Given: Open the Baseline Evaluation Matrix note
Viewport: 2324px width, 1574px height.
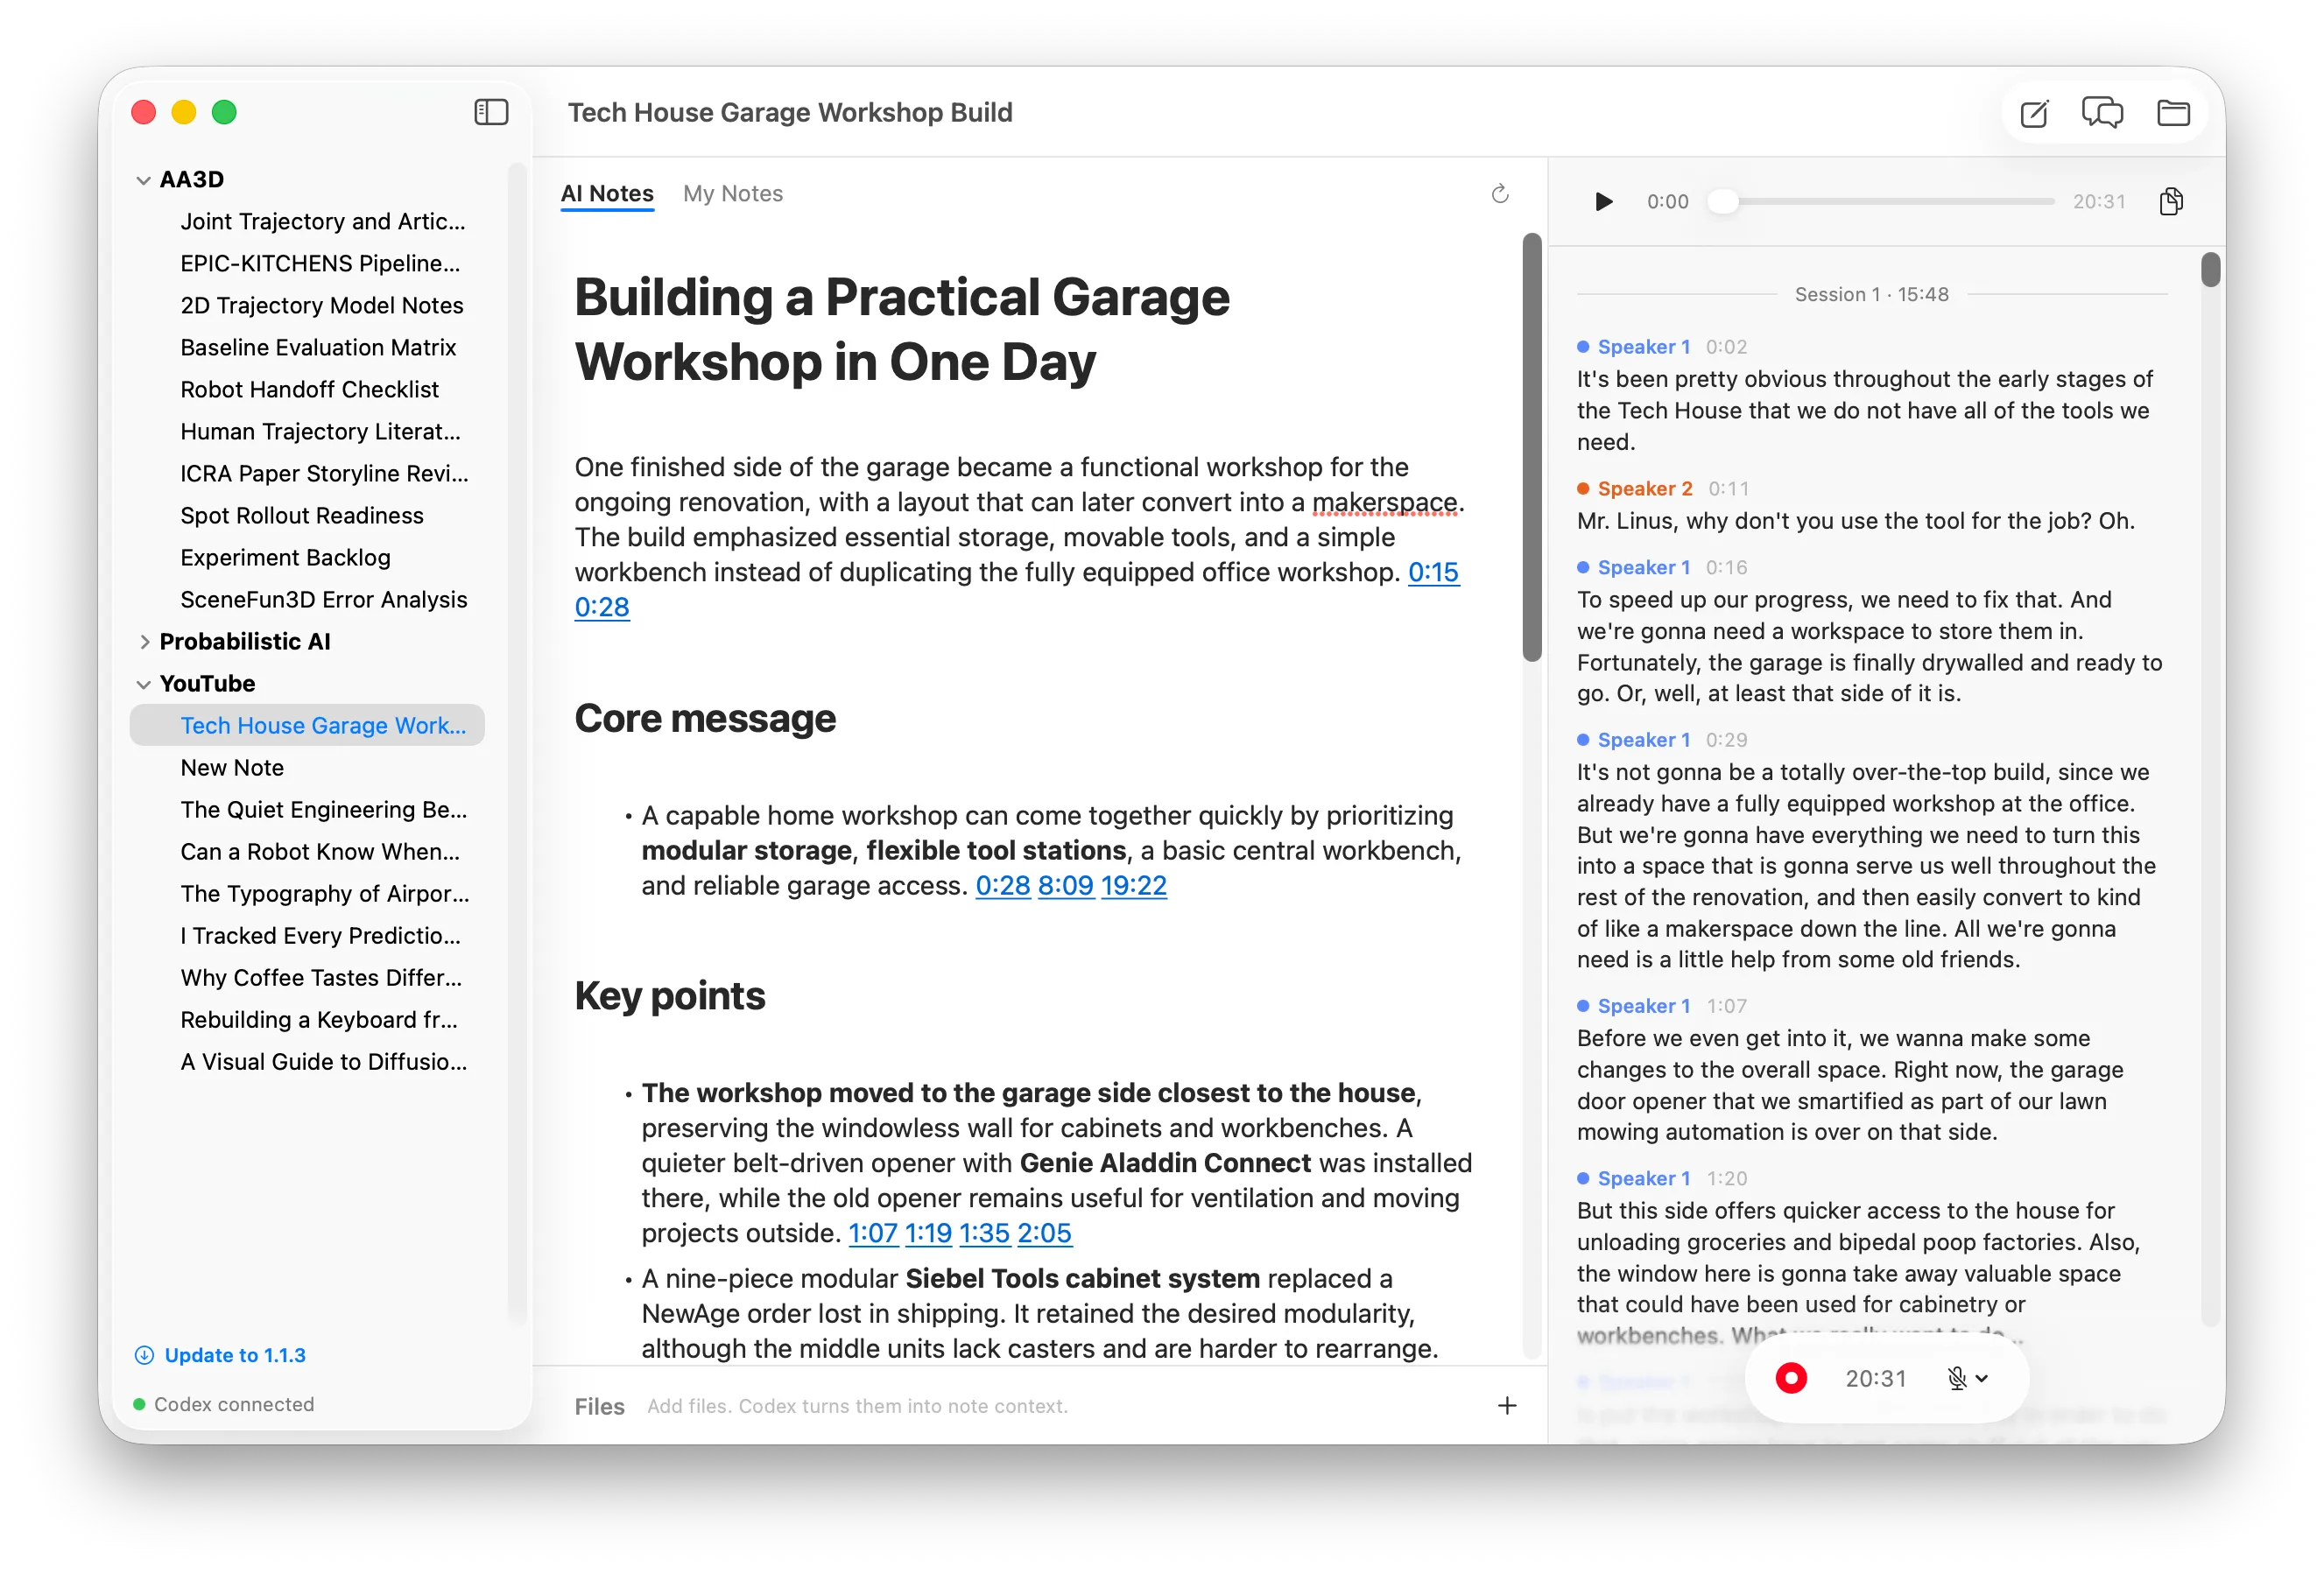Looking at the screenshot, I should click(318, 348).
